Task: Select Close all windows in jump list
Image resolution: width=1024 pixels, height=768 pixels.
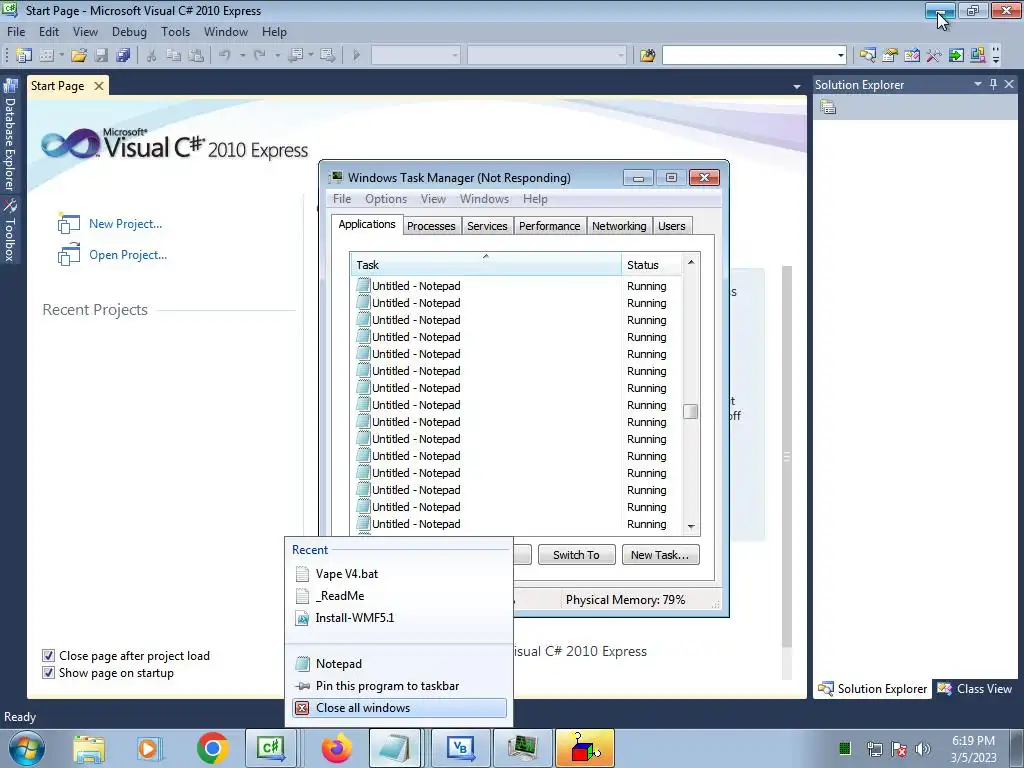Action: tap(399, 708)
